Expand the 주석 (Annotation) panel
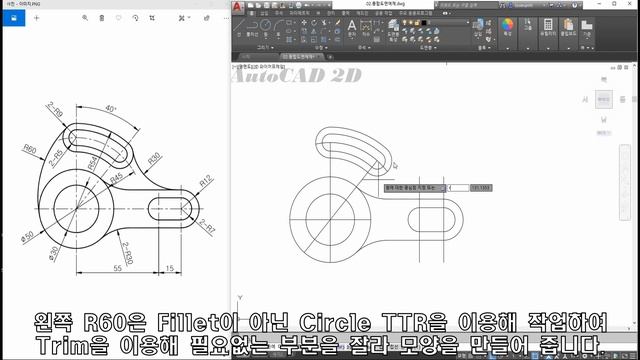The height and width of the screenshot is (360, 640). (x=364, y=48)
